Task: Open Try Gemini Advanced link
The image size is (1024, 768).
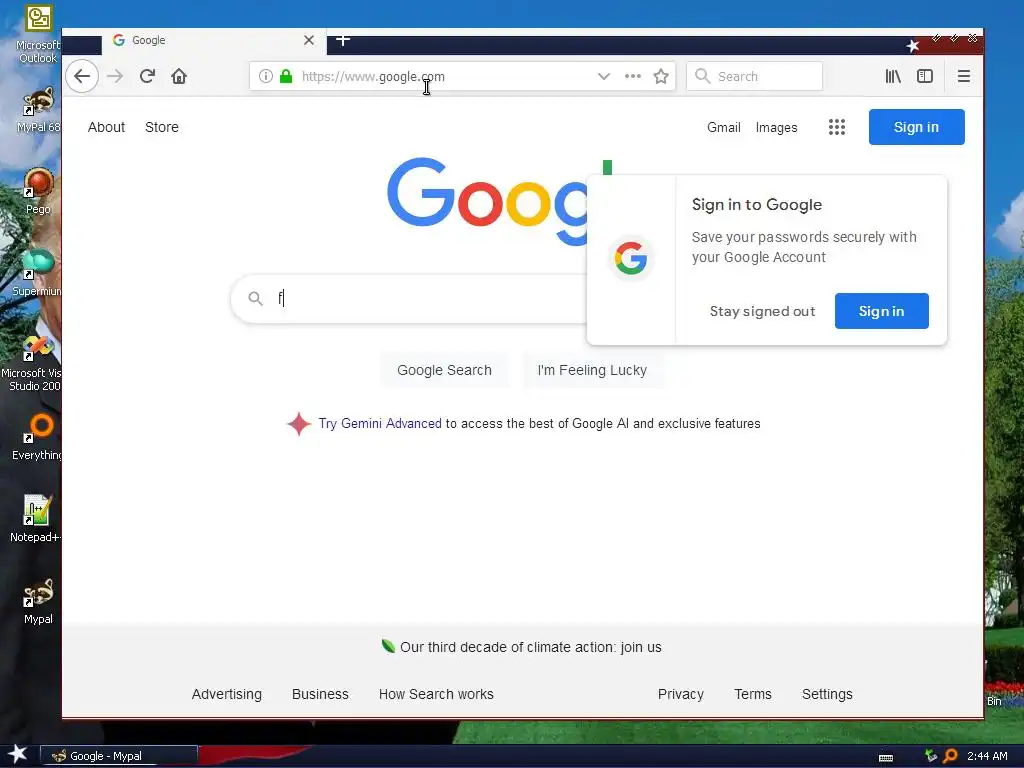Action: tap(380, 424)
